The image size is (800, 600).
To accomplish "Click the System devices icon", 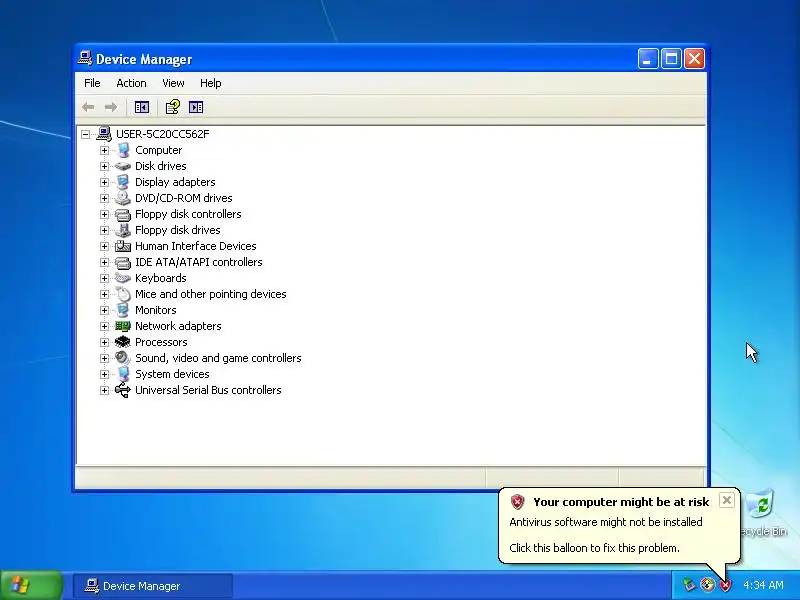I will pyautogui.click(x=123, y=374).
